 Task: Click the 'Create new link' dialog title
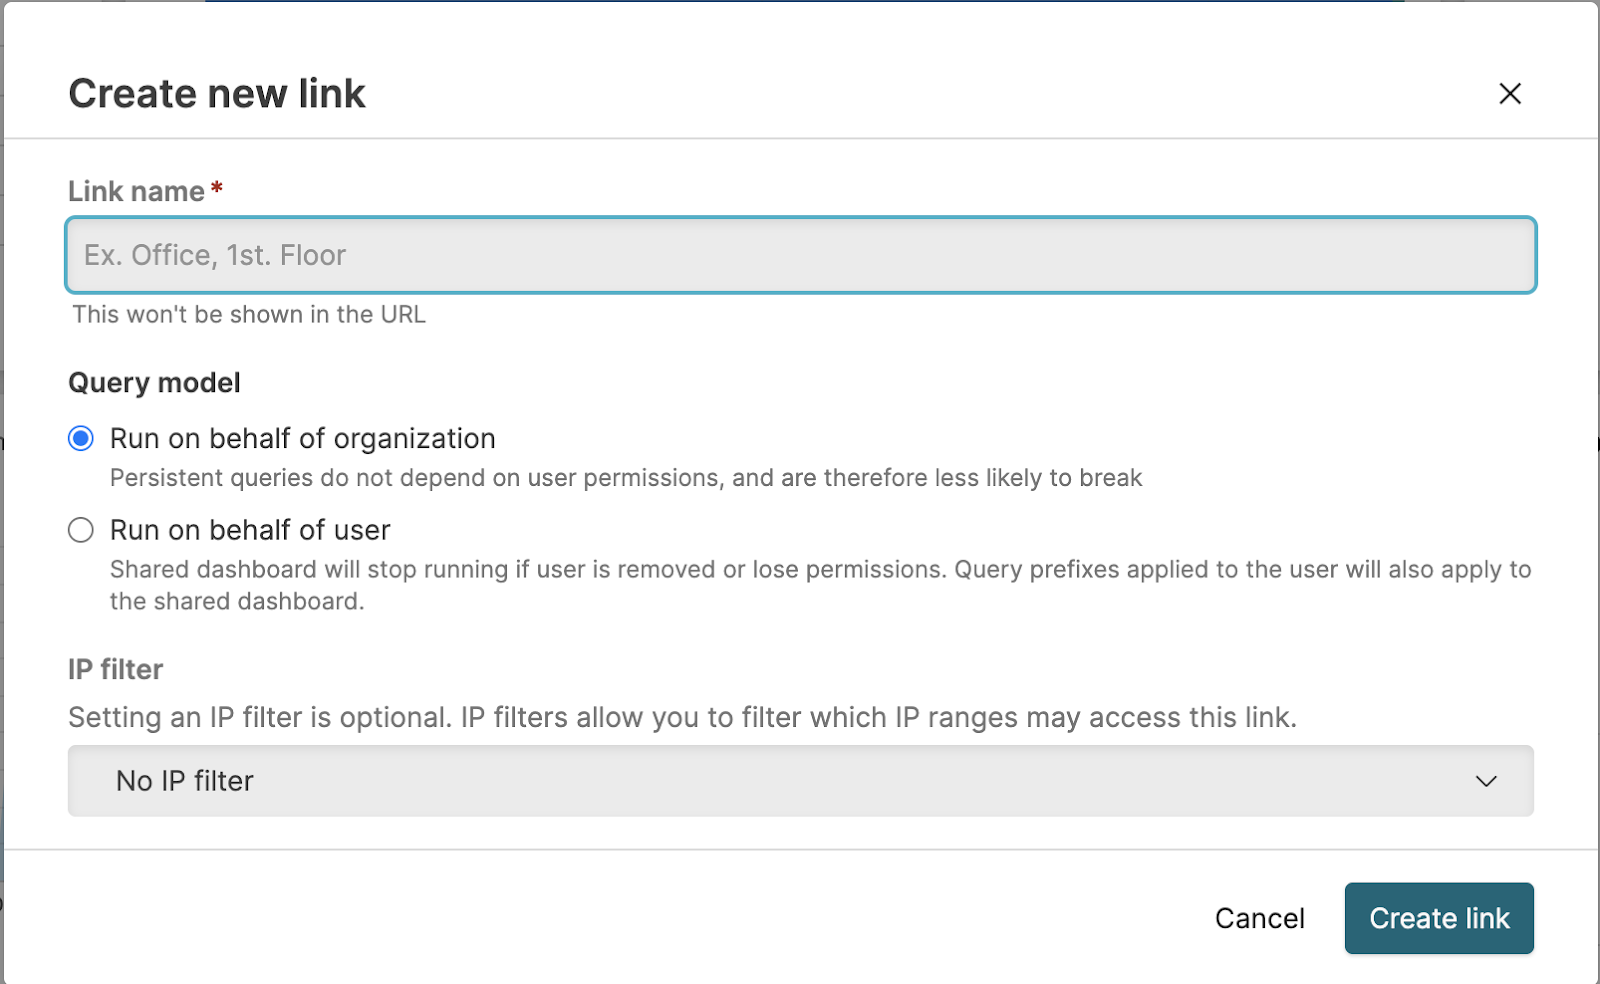tap(217, 94)
